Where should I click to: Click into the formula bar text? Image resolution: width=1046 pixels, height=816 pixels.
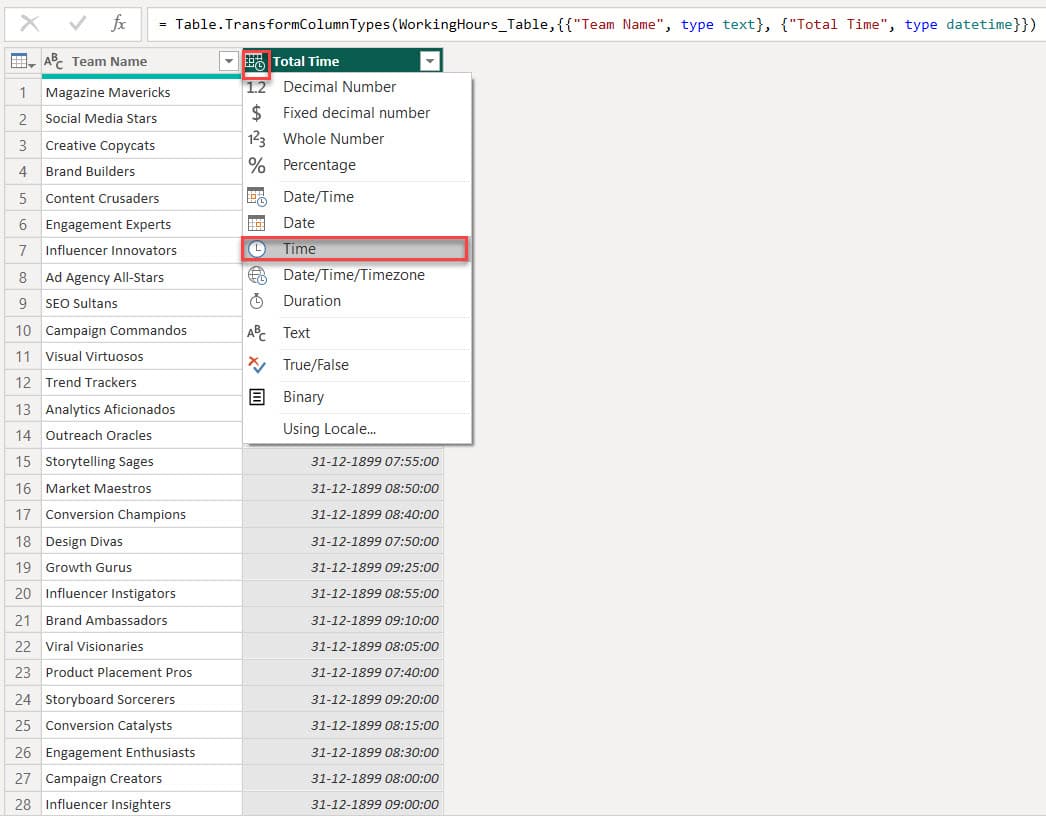click(x=597, y=25)
